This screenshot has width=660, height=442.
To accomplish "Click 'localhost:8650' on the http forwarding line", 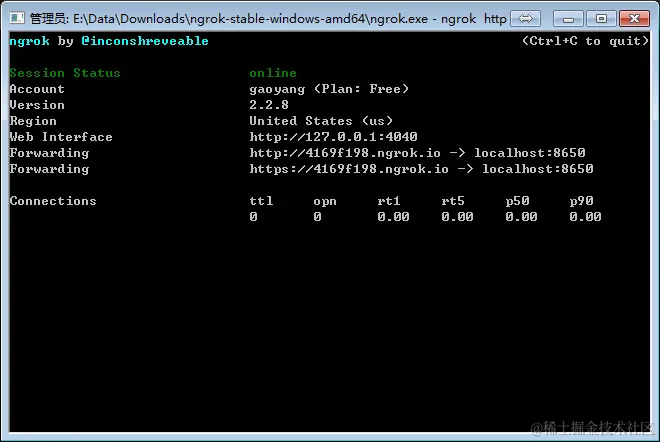I will click(x=530, y=153).
